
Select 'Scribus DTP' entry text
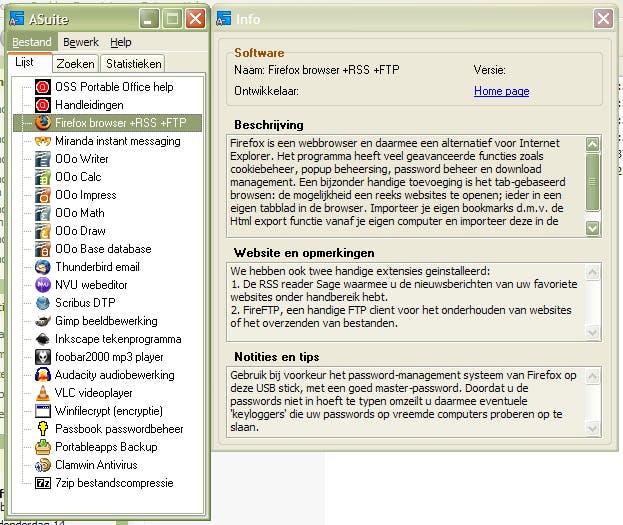tap(85, 303)
